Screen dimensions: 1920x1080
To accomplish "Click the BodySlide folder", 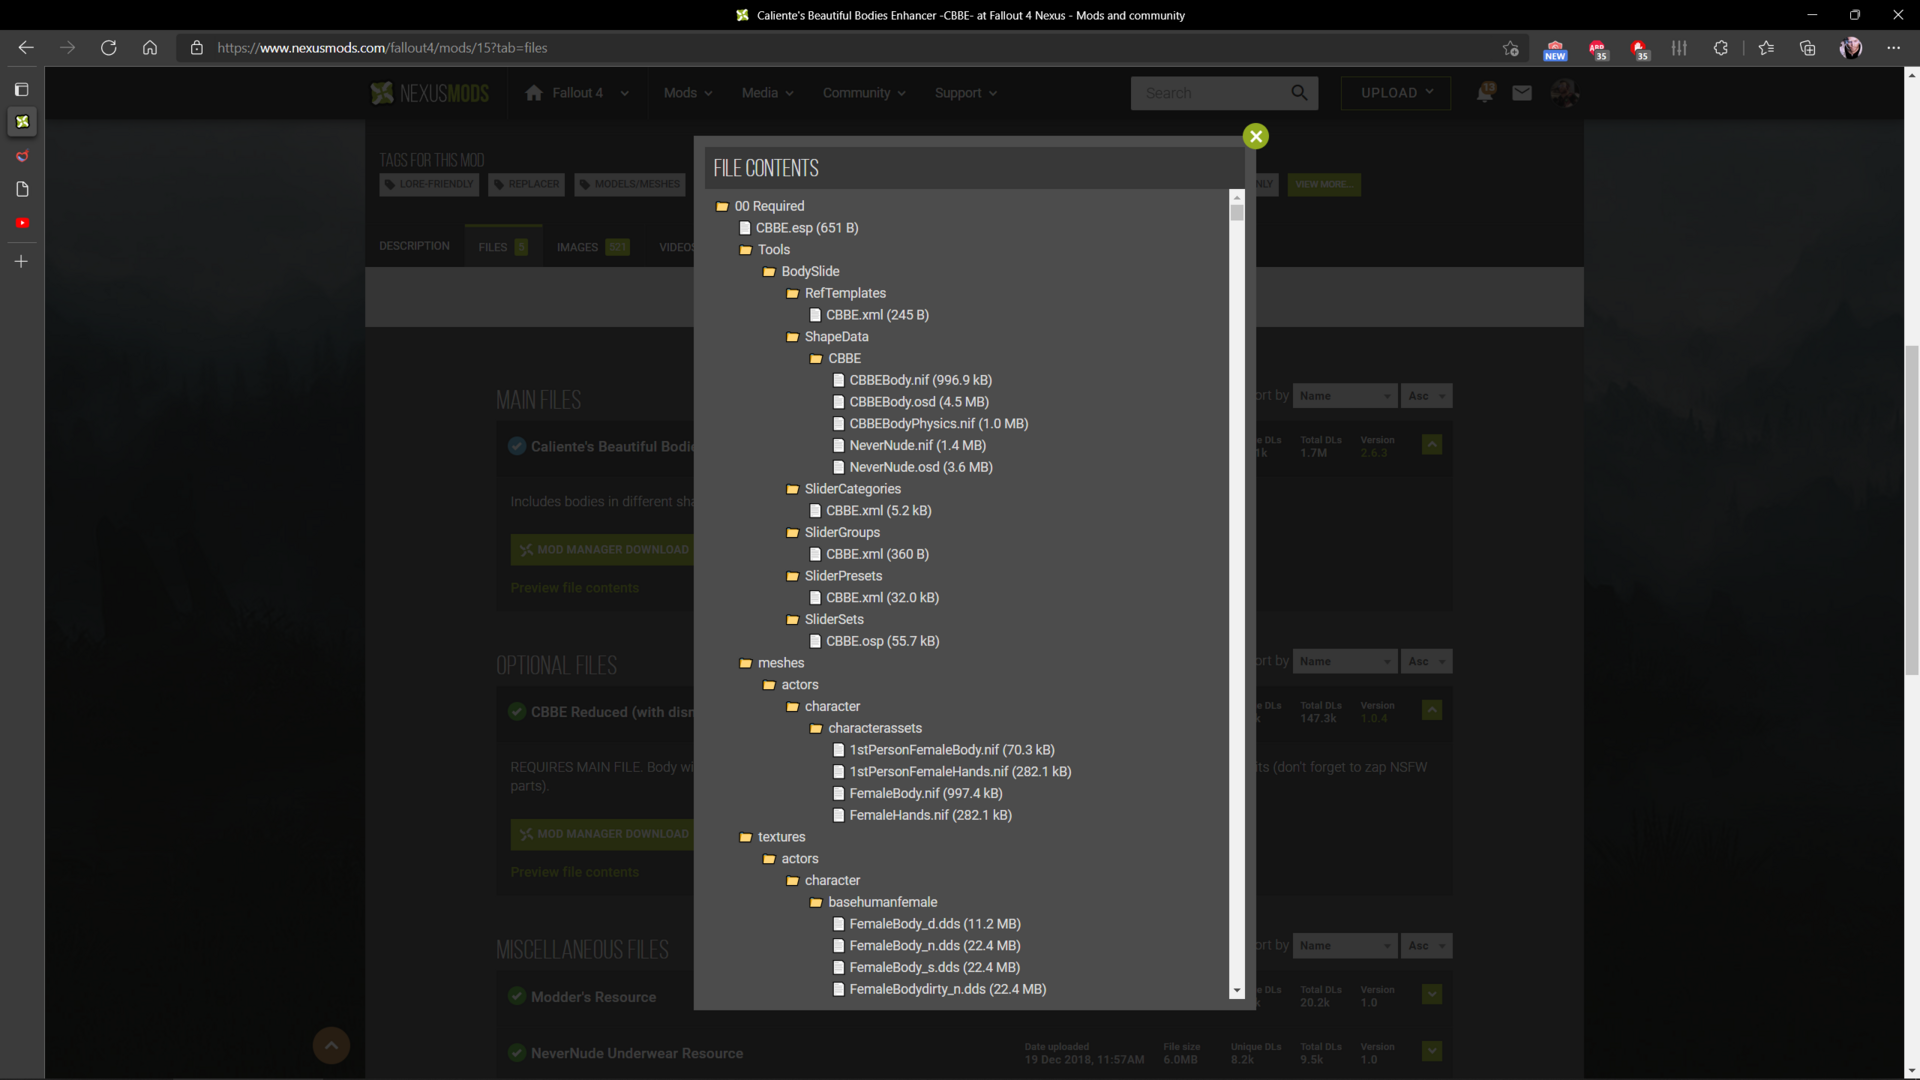I will pos(800,271).
